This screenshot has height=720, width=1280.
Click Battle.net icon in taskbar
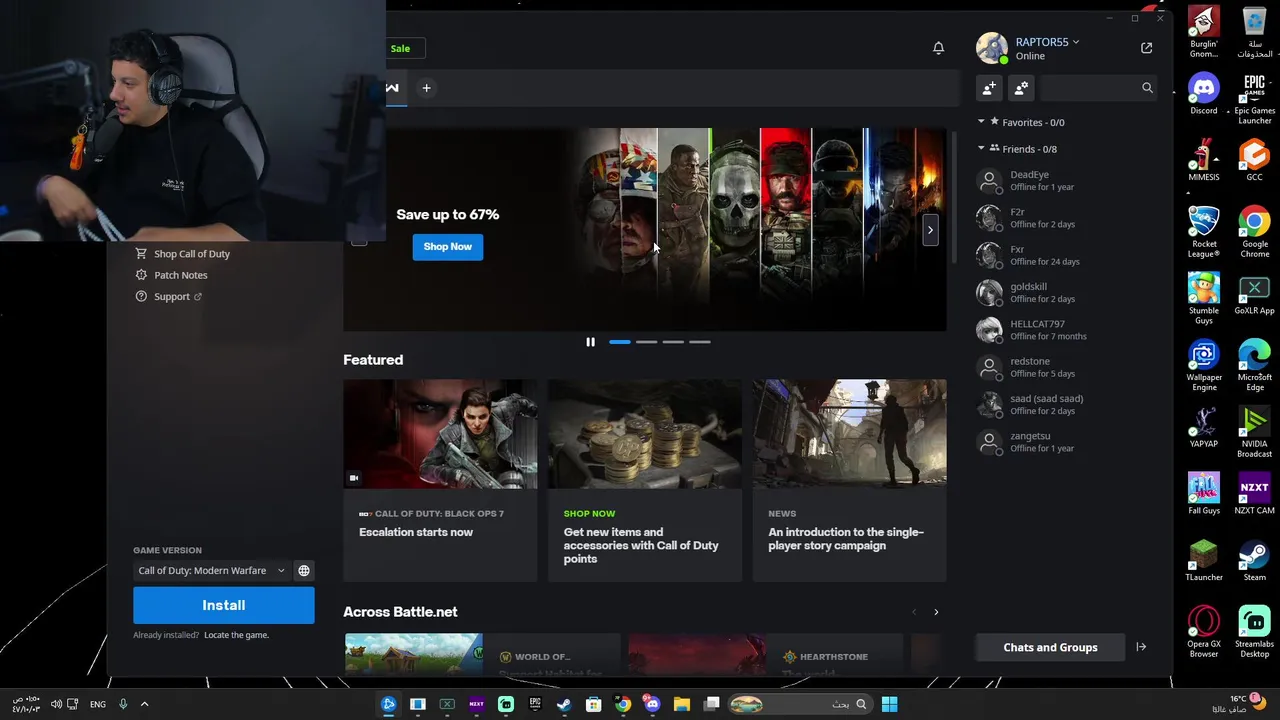(x=388, y=704)
